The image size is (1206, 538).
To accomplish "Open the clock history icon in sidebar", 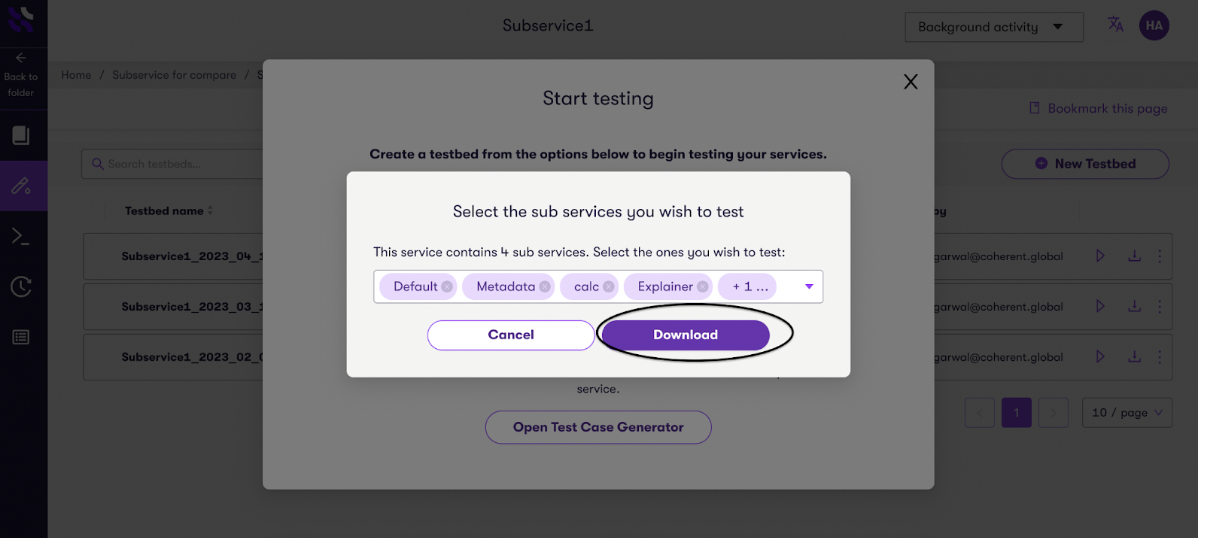I will pos(21,287).
